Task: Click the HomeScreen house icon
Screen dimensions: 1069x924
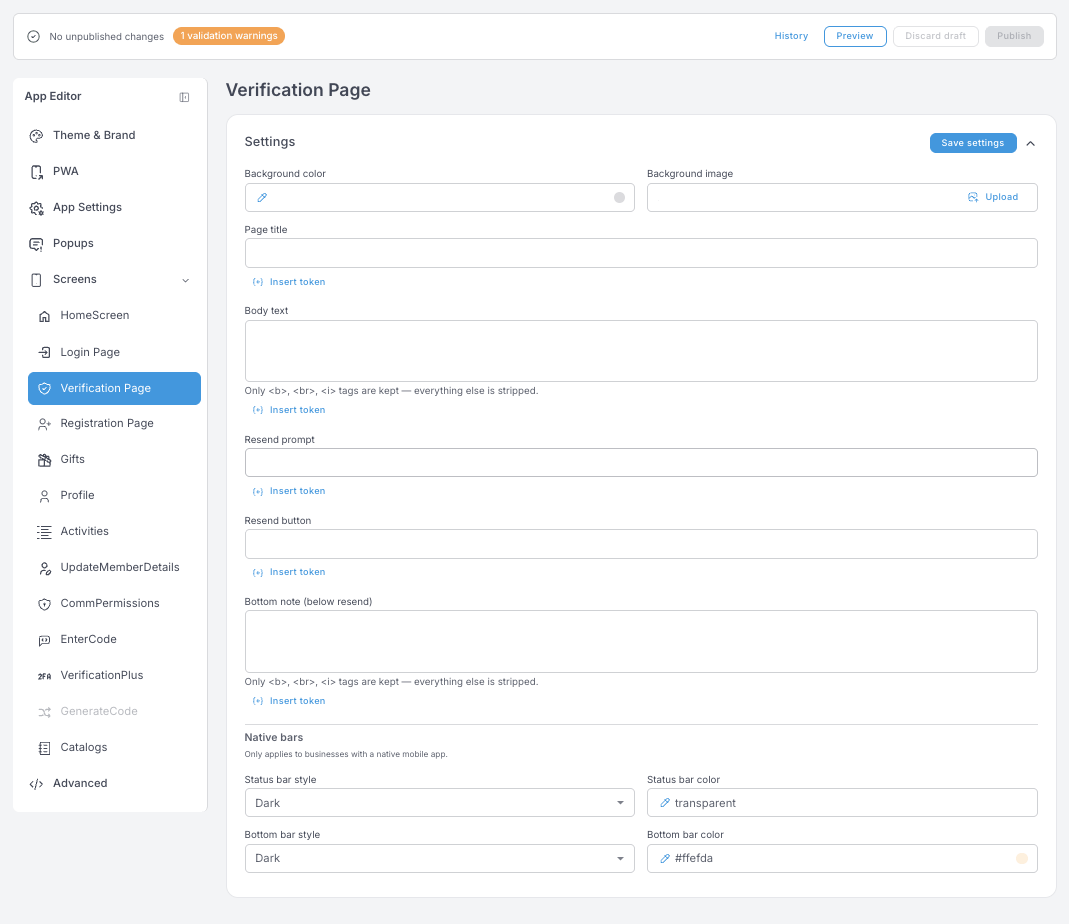Action: (44, 316)
